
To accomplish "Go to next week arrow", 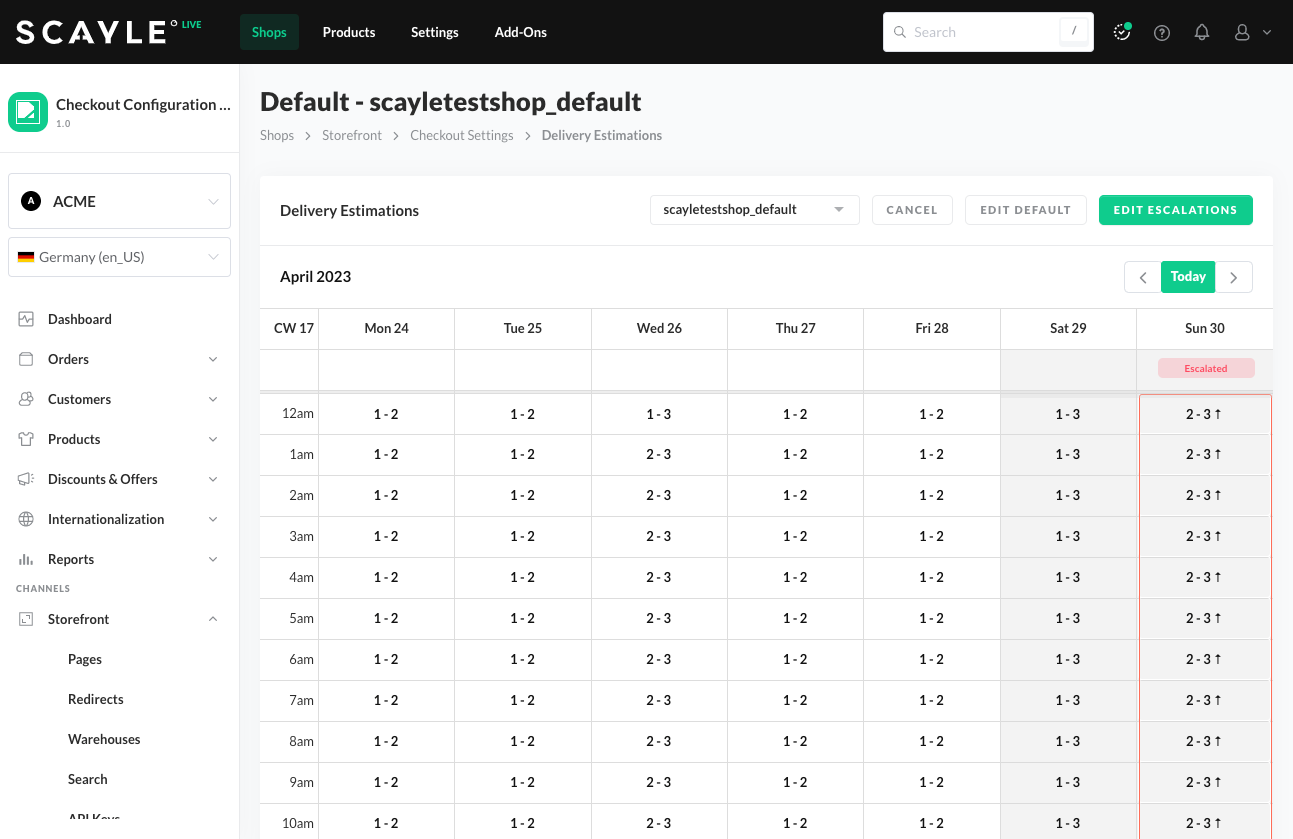I will (1234, 277).
